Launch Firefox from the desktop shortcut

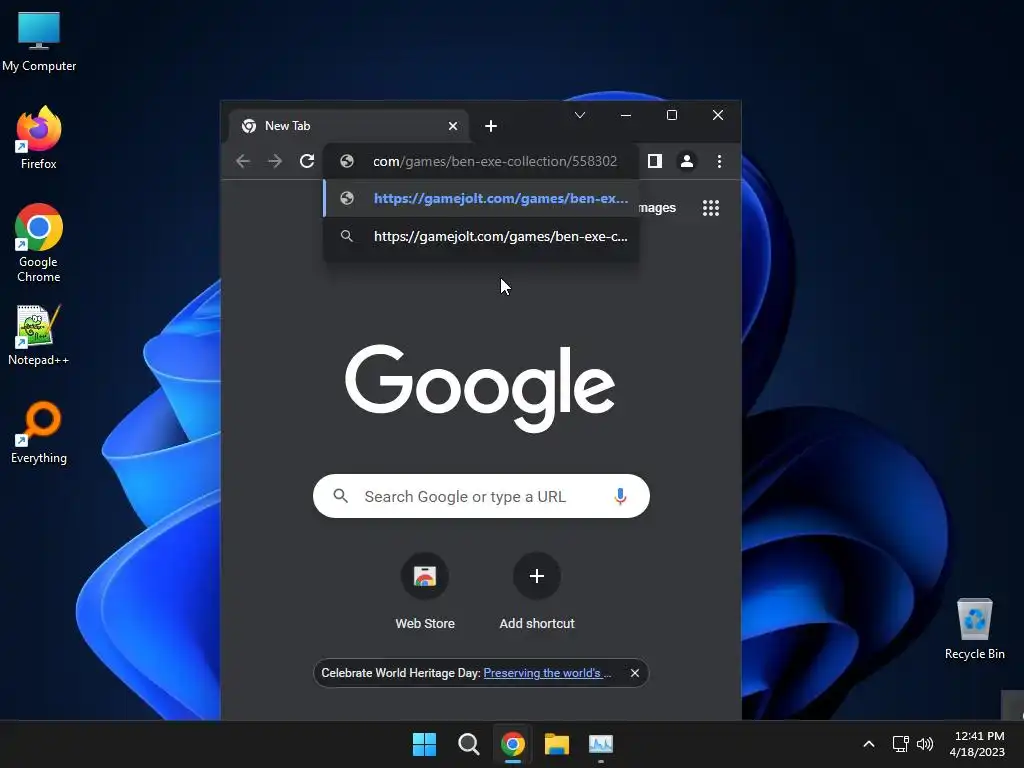(x=39, y=138)
